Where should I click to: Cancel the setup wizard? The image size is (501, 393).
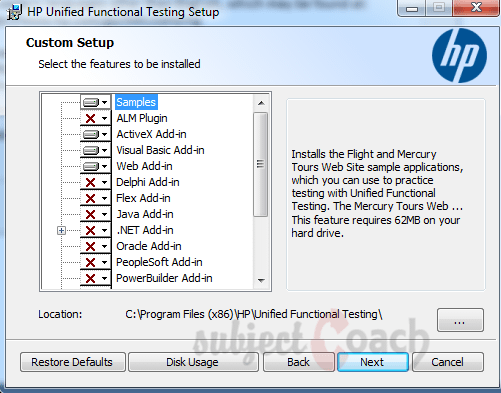(x=448, y=362)
